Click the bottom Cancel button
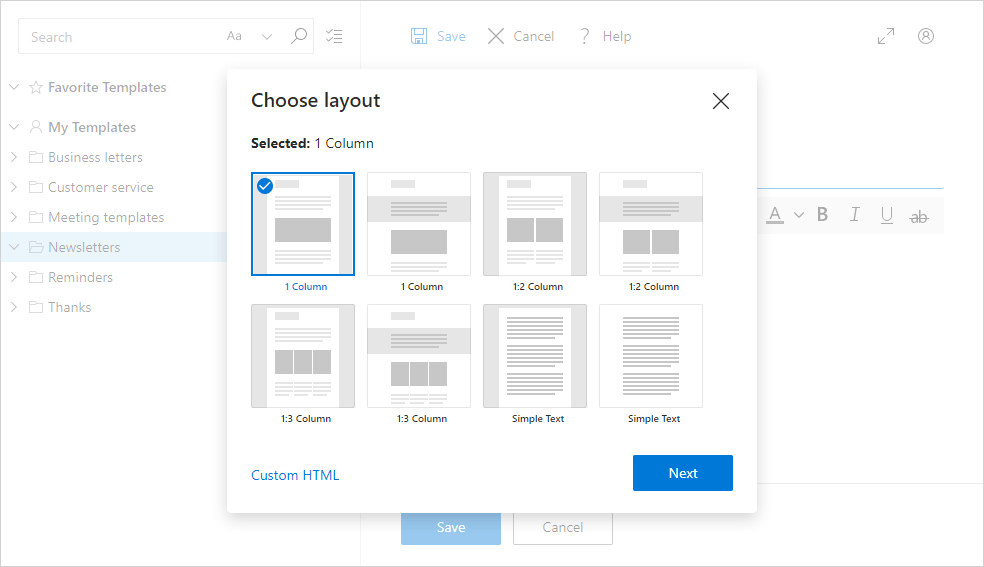The height and width of the screenshot is (567, 984). point(563,527)
